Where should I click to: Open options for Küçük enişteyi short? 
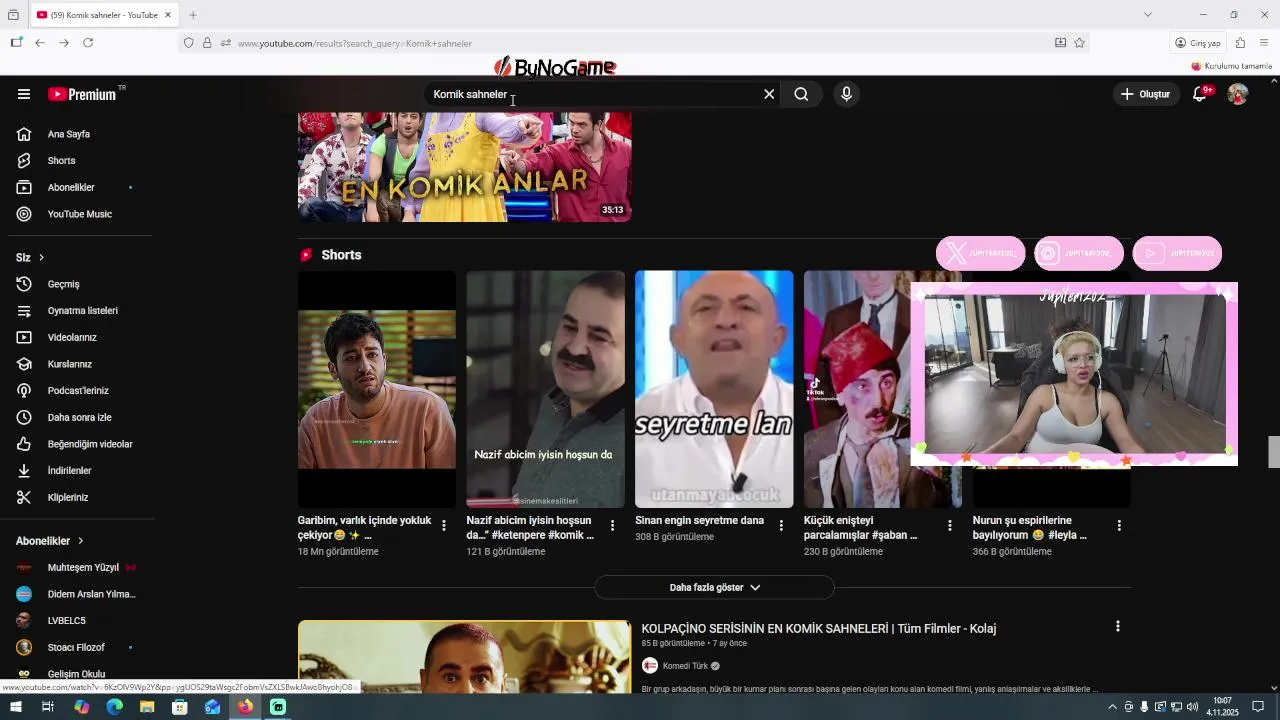950,525
